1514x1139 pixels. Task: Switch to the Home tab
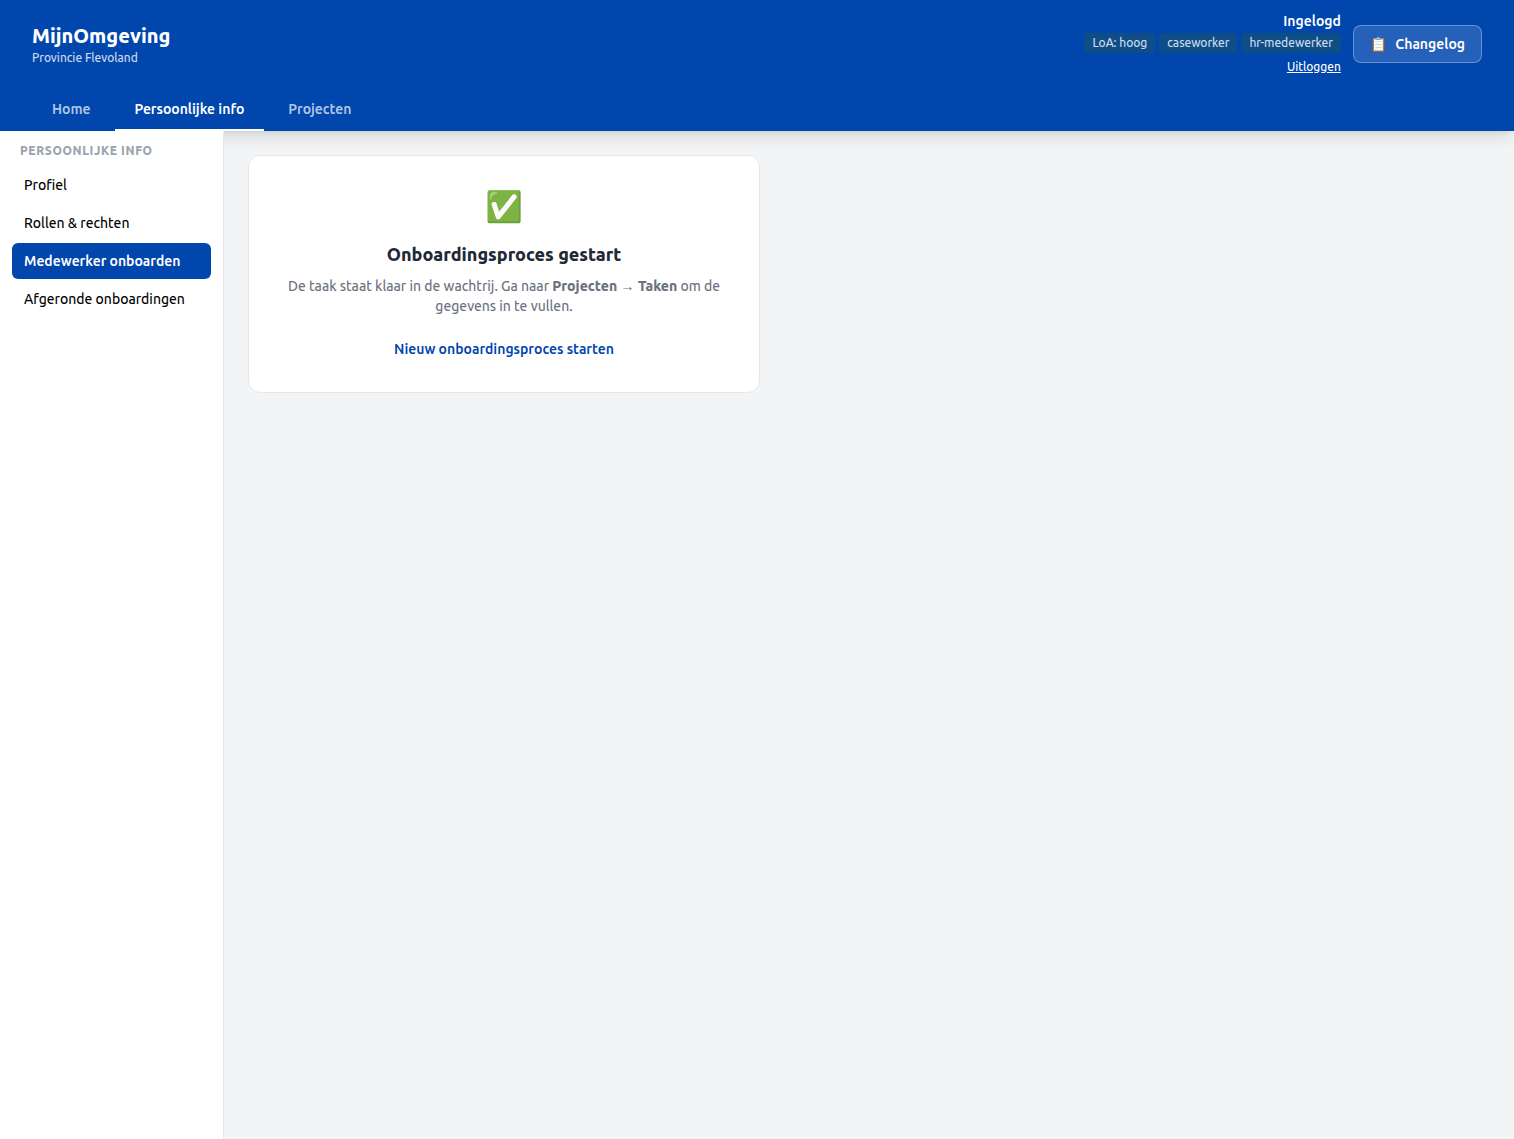[x=71, y=109]
